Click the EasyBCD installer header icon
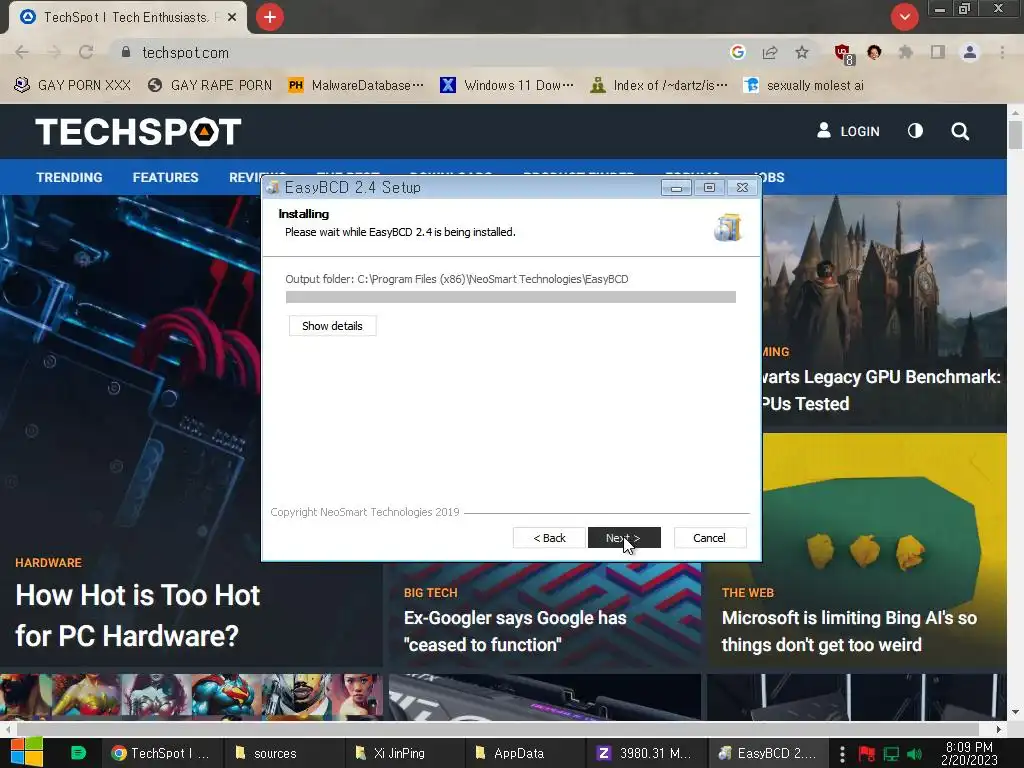 click(x=728, y=227)
